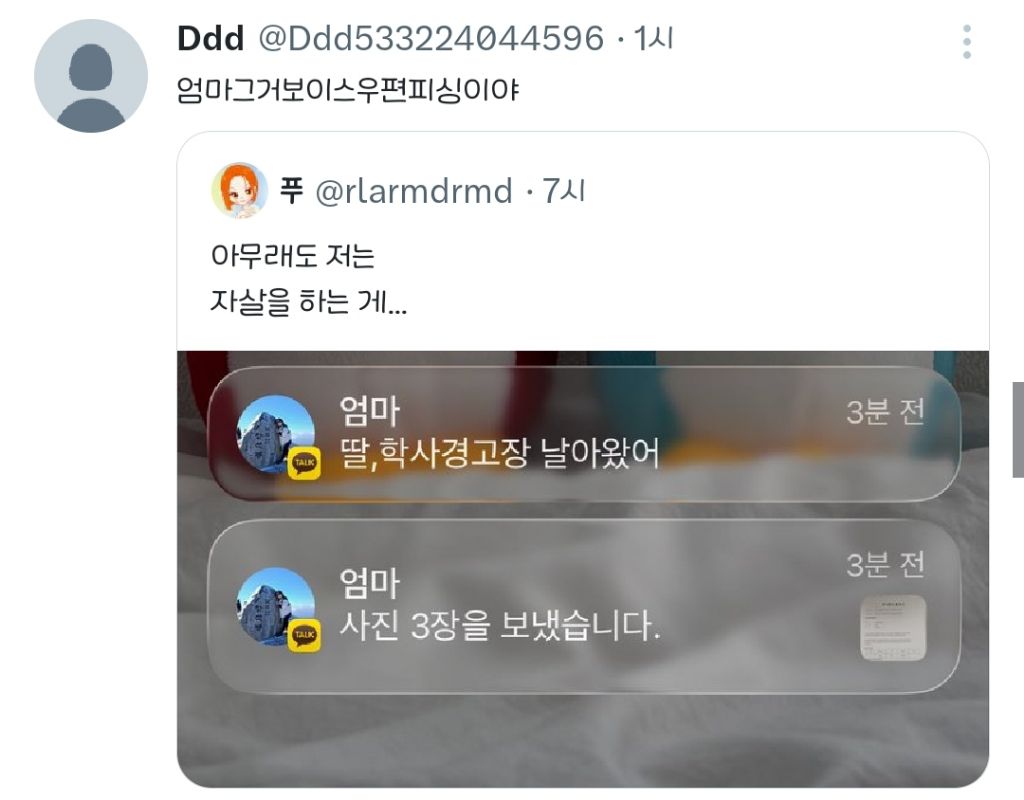This screenshot has width=1024, height=800.
Task: Open the quoted tweet text 아무래도 저는
Action: (293, 255)
